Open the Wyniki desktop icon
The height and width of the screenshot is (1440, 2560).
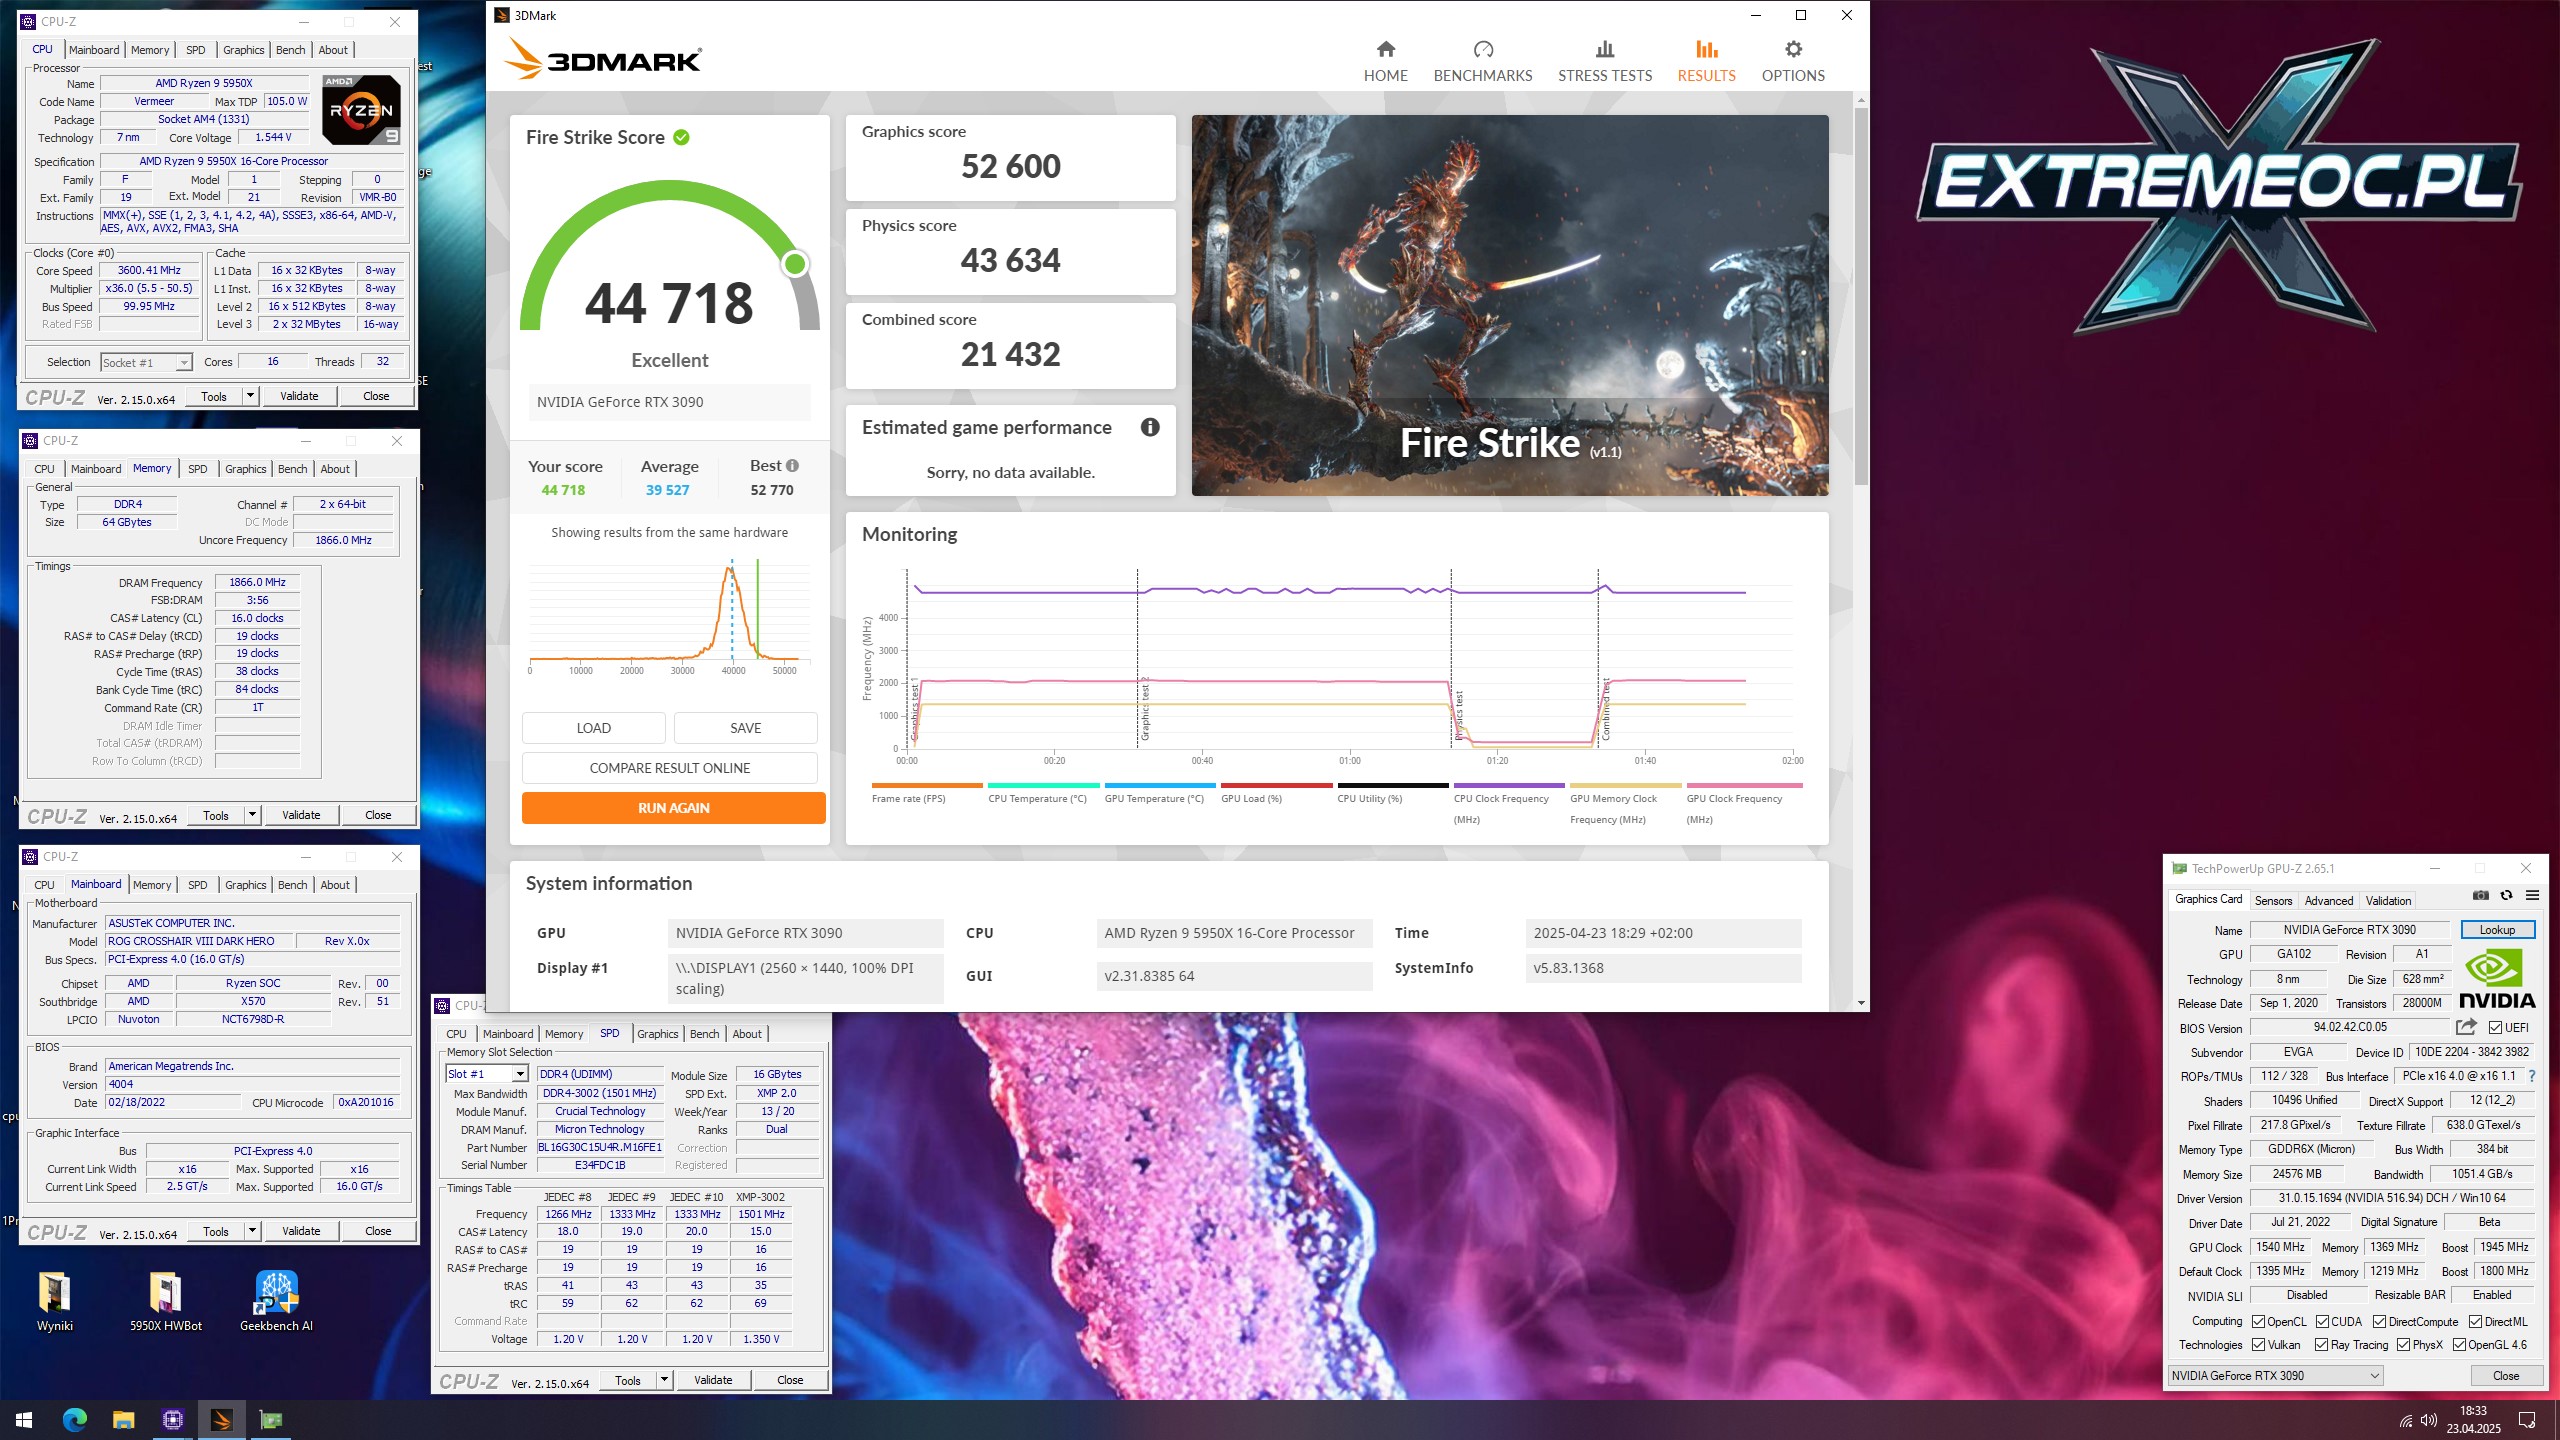(x=55, y=1301)
